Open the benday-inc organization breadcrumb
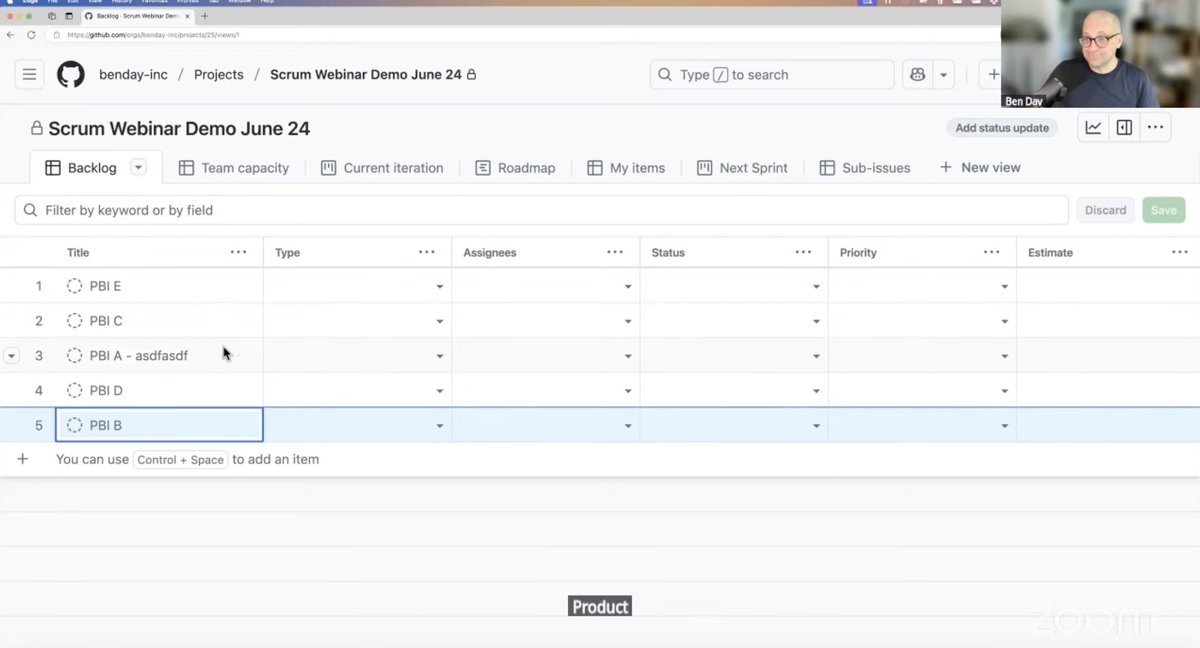The image size is (1200, 648). tap(133, 74)
